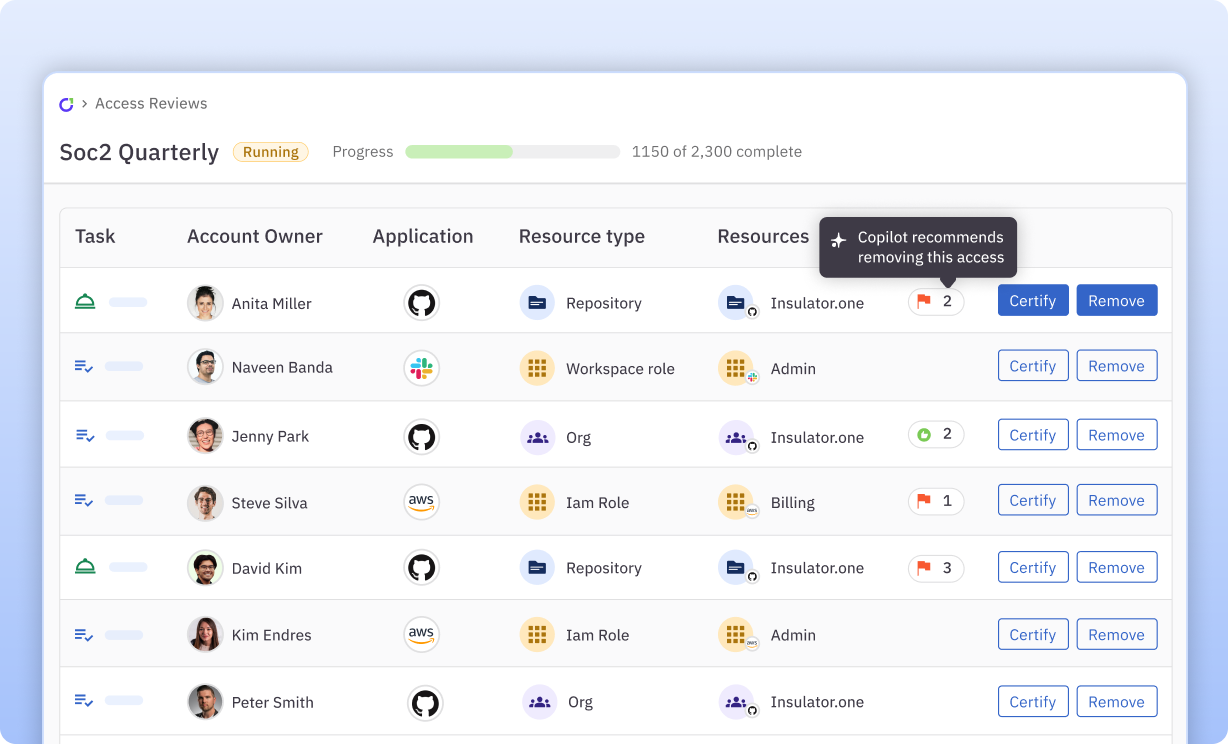Remove Anita Miller's Insulator.one repository access
Image resolution: width=1228 pixels, height=744 pixels.
pyautogui.click(x=1116, y=300)
